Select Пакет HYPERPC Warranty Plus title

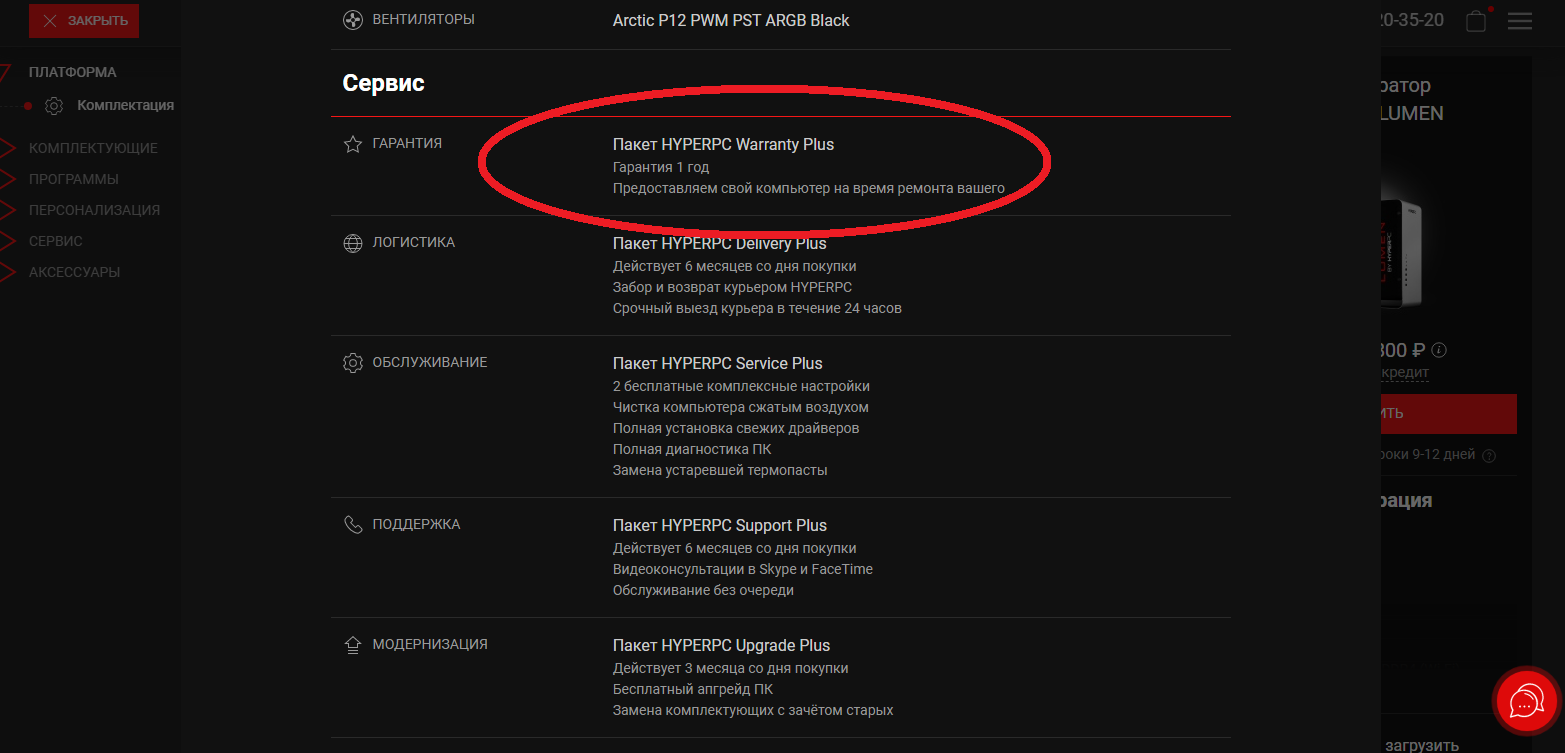click(x=723, y=144)
